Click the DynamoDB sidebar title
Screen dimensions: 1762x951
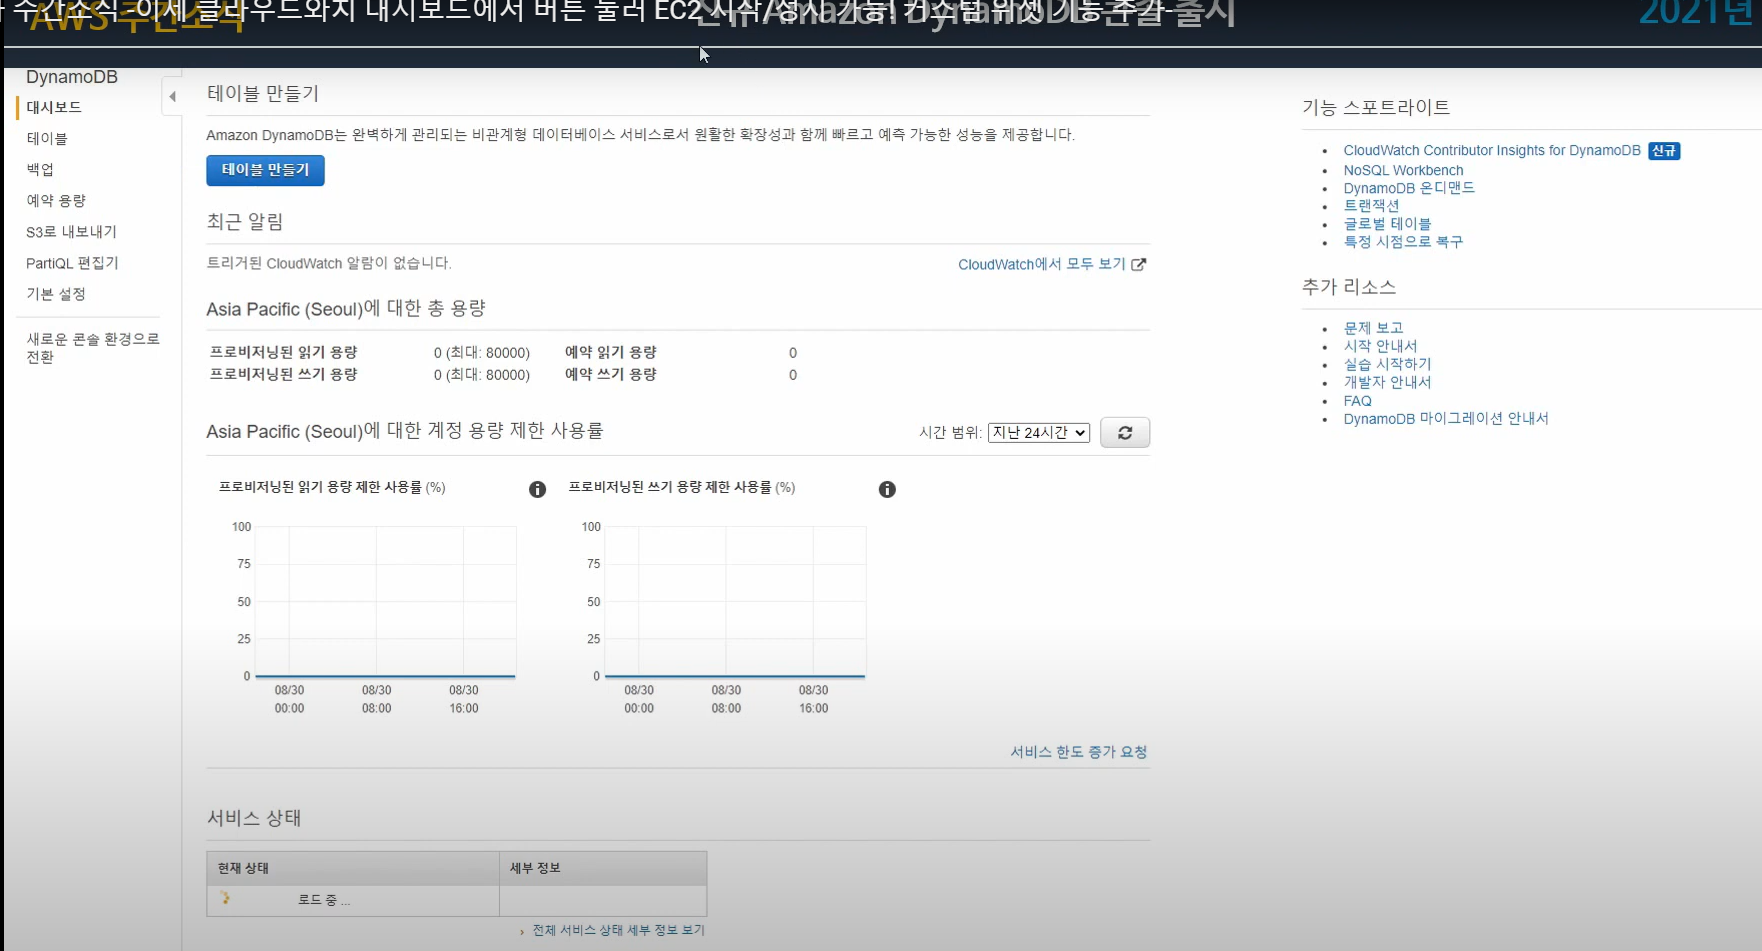72,77
